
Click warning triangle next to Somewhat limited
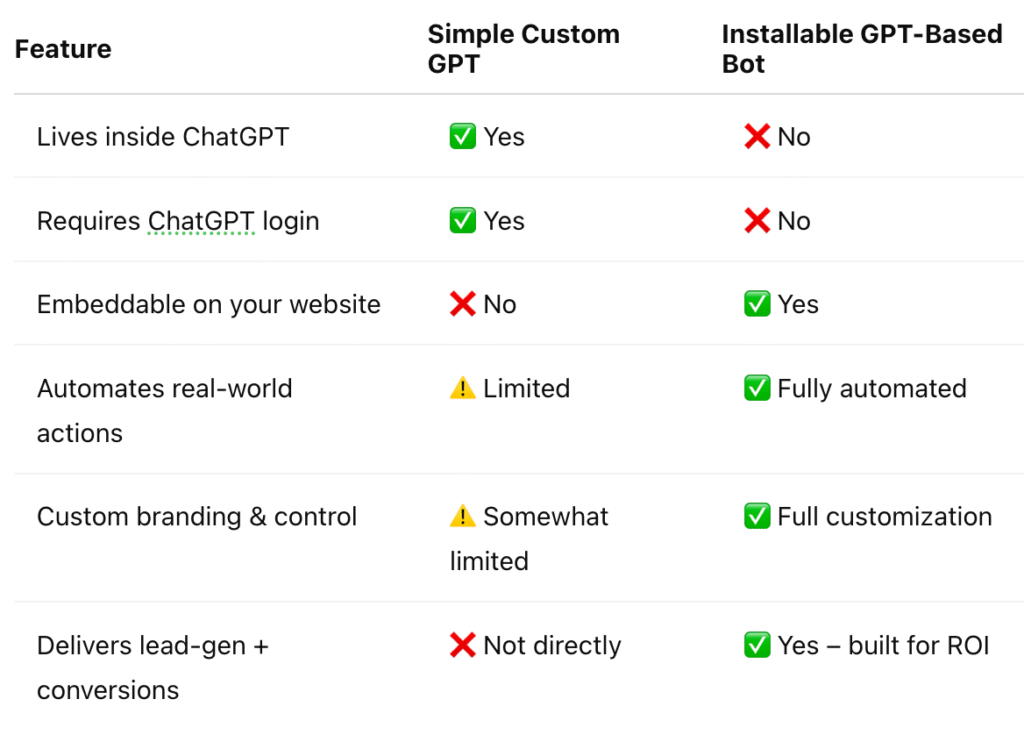point(462,516)
